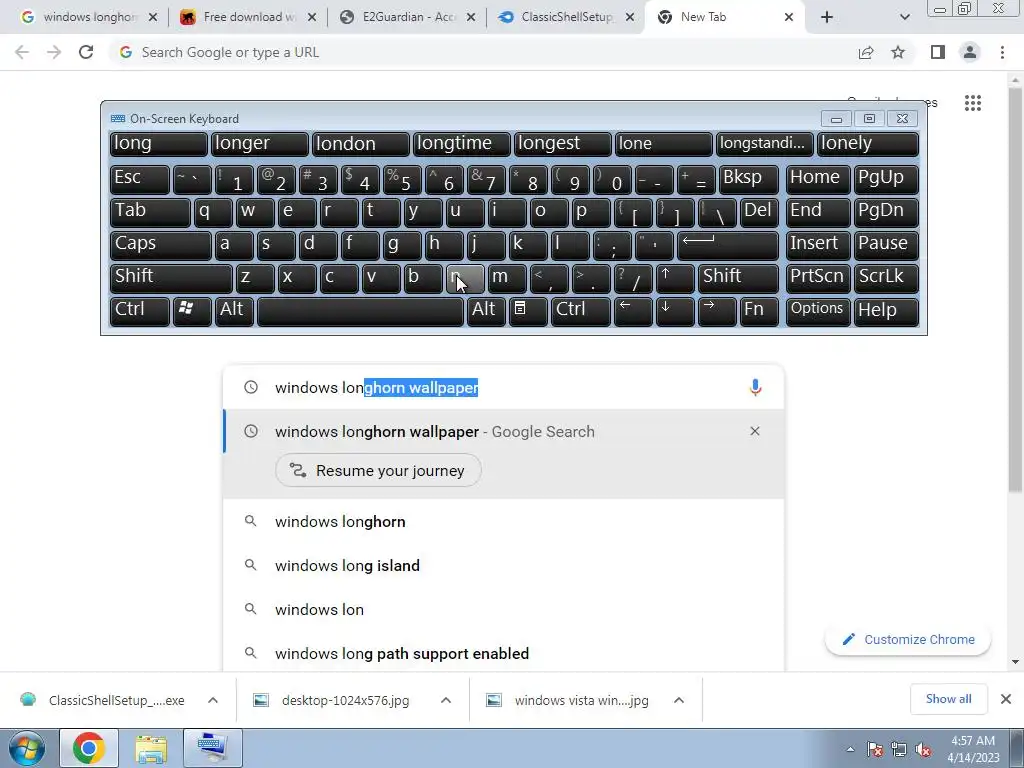Expand options for ClassicShellSetup download
Screen dimensions: 1024x768
(x=213, y=700)
